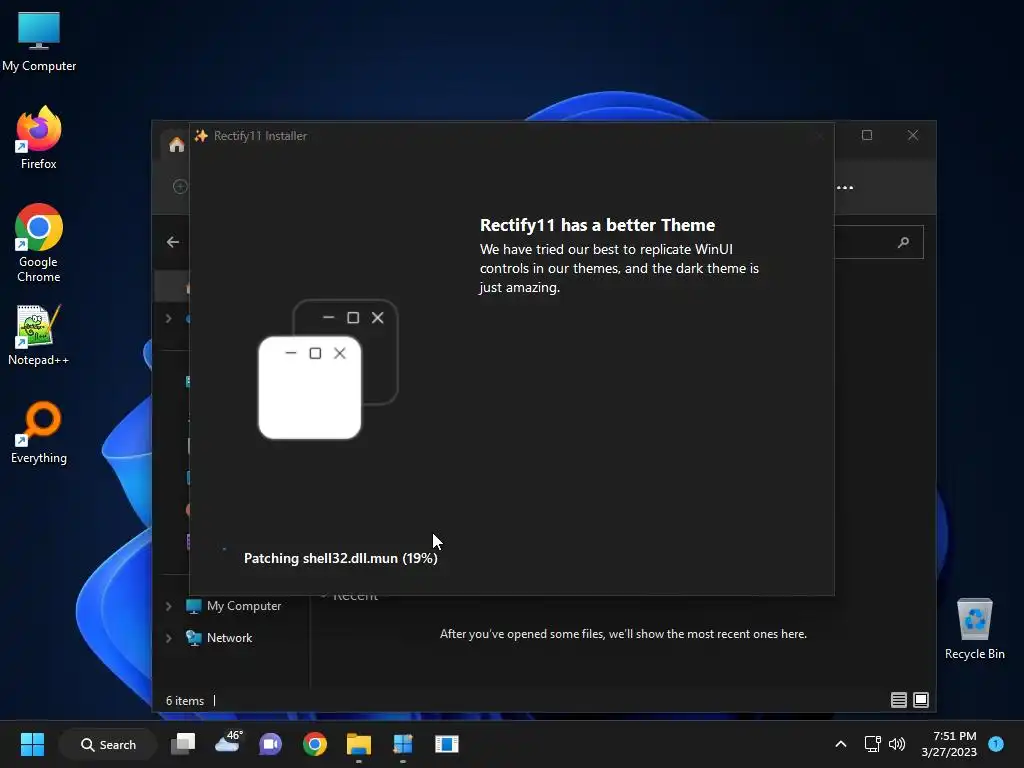This screenshot has height=768, width=1024.
Task: Open the Chat app on taskbar
Action: pyautogui.click(x=270, y=744)
